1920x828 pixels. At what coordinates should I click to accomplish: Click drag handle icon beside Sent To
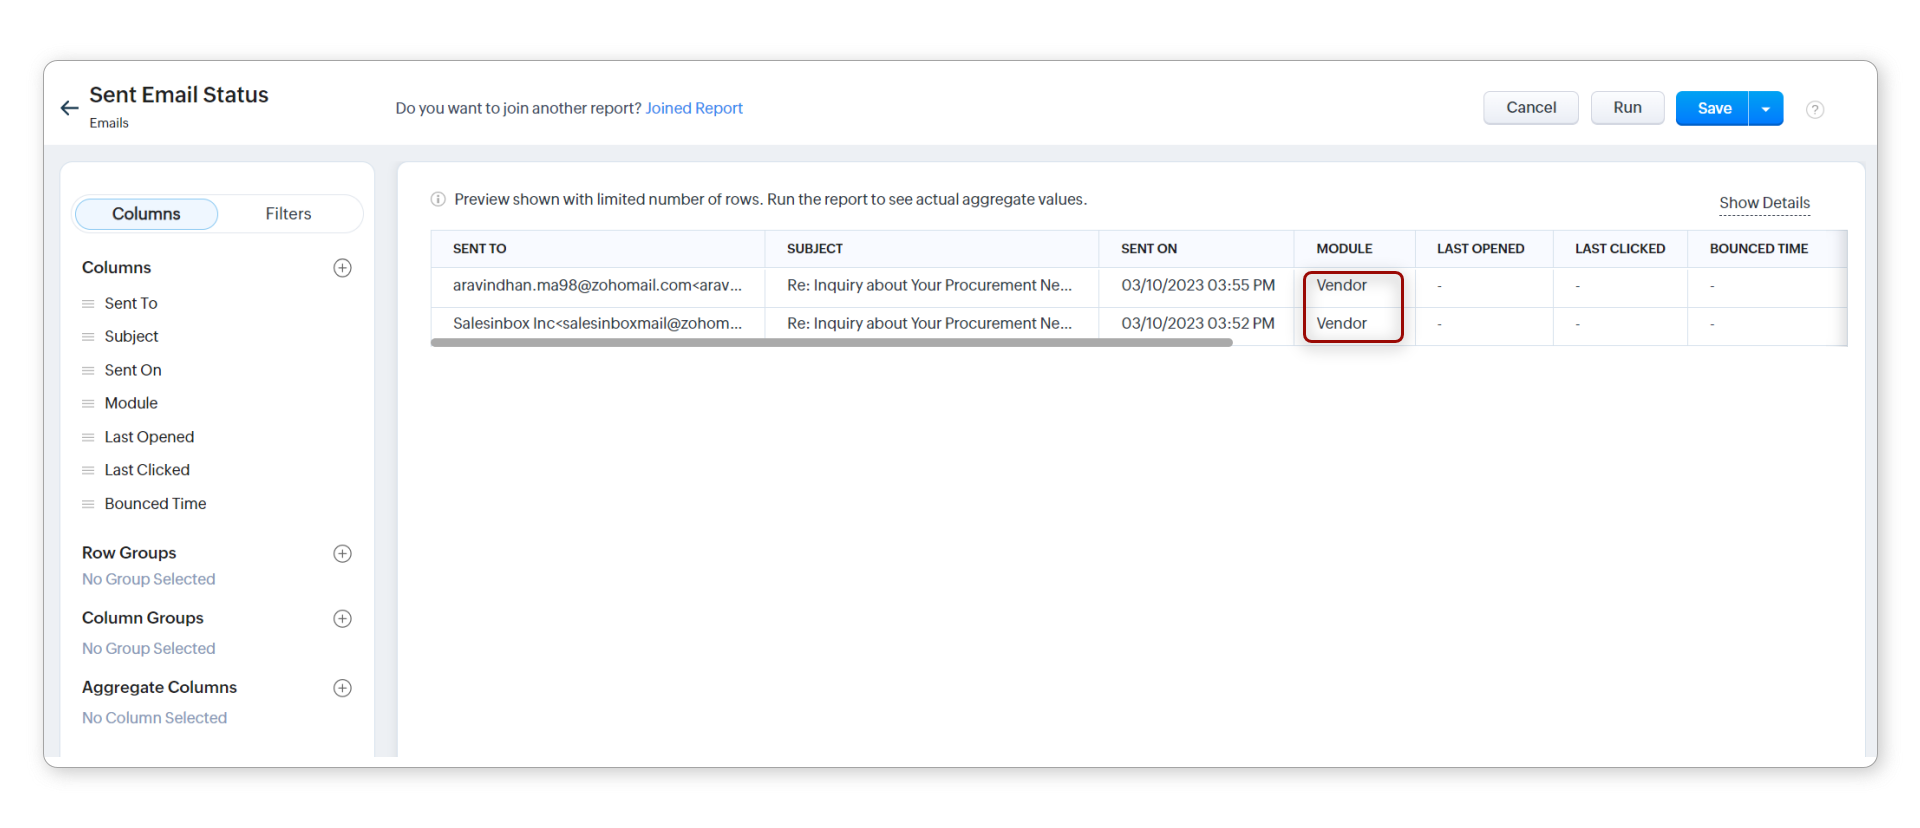[88, 304]
